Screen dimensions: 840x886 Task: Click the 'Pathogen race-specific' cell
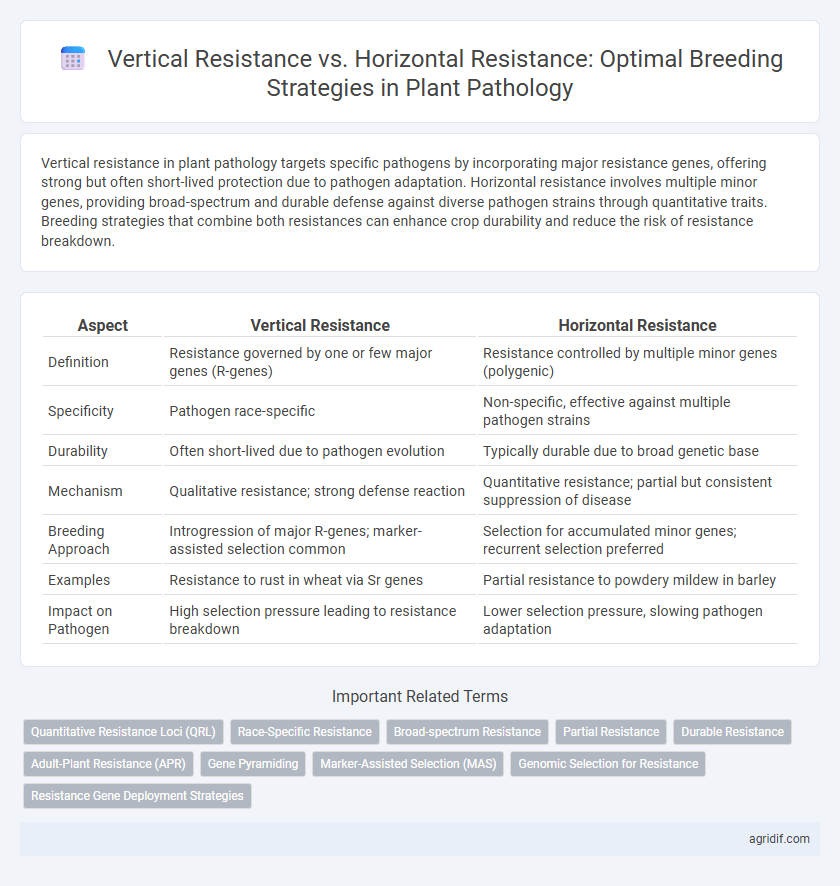320,411
